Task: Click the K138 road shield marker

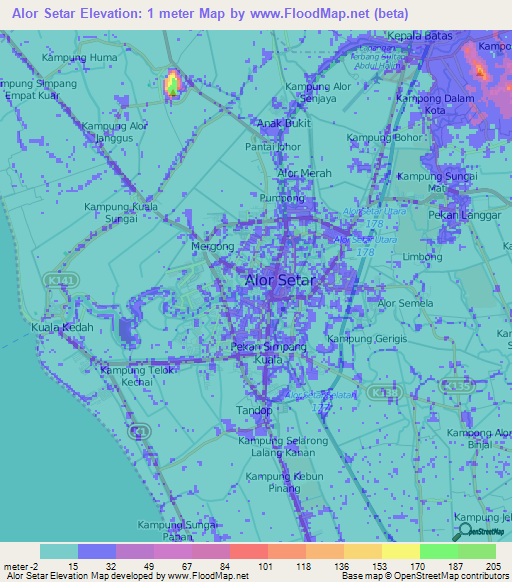Action: [x=385, y=392]
